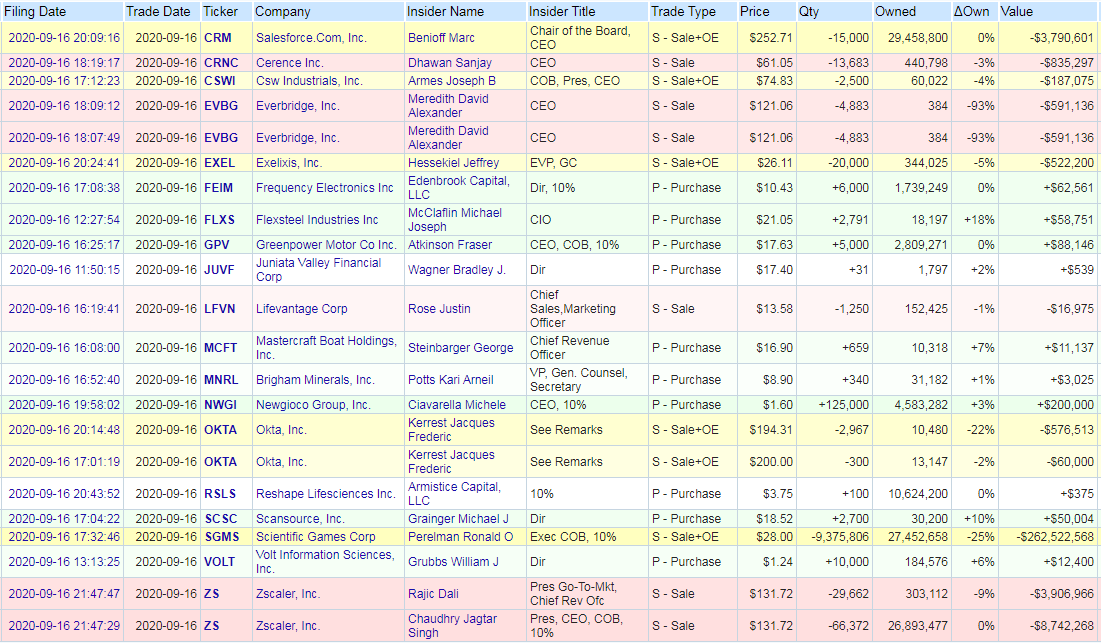Open Volt Information Sciences, Inc. link
1101x643 pixels.
(x=324, y=562)
